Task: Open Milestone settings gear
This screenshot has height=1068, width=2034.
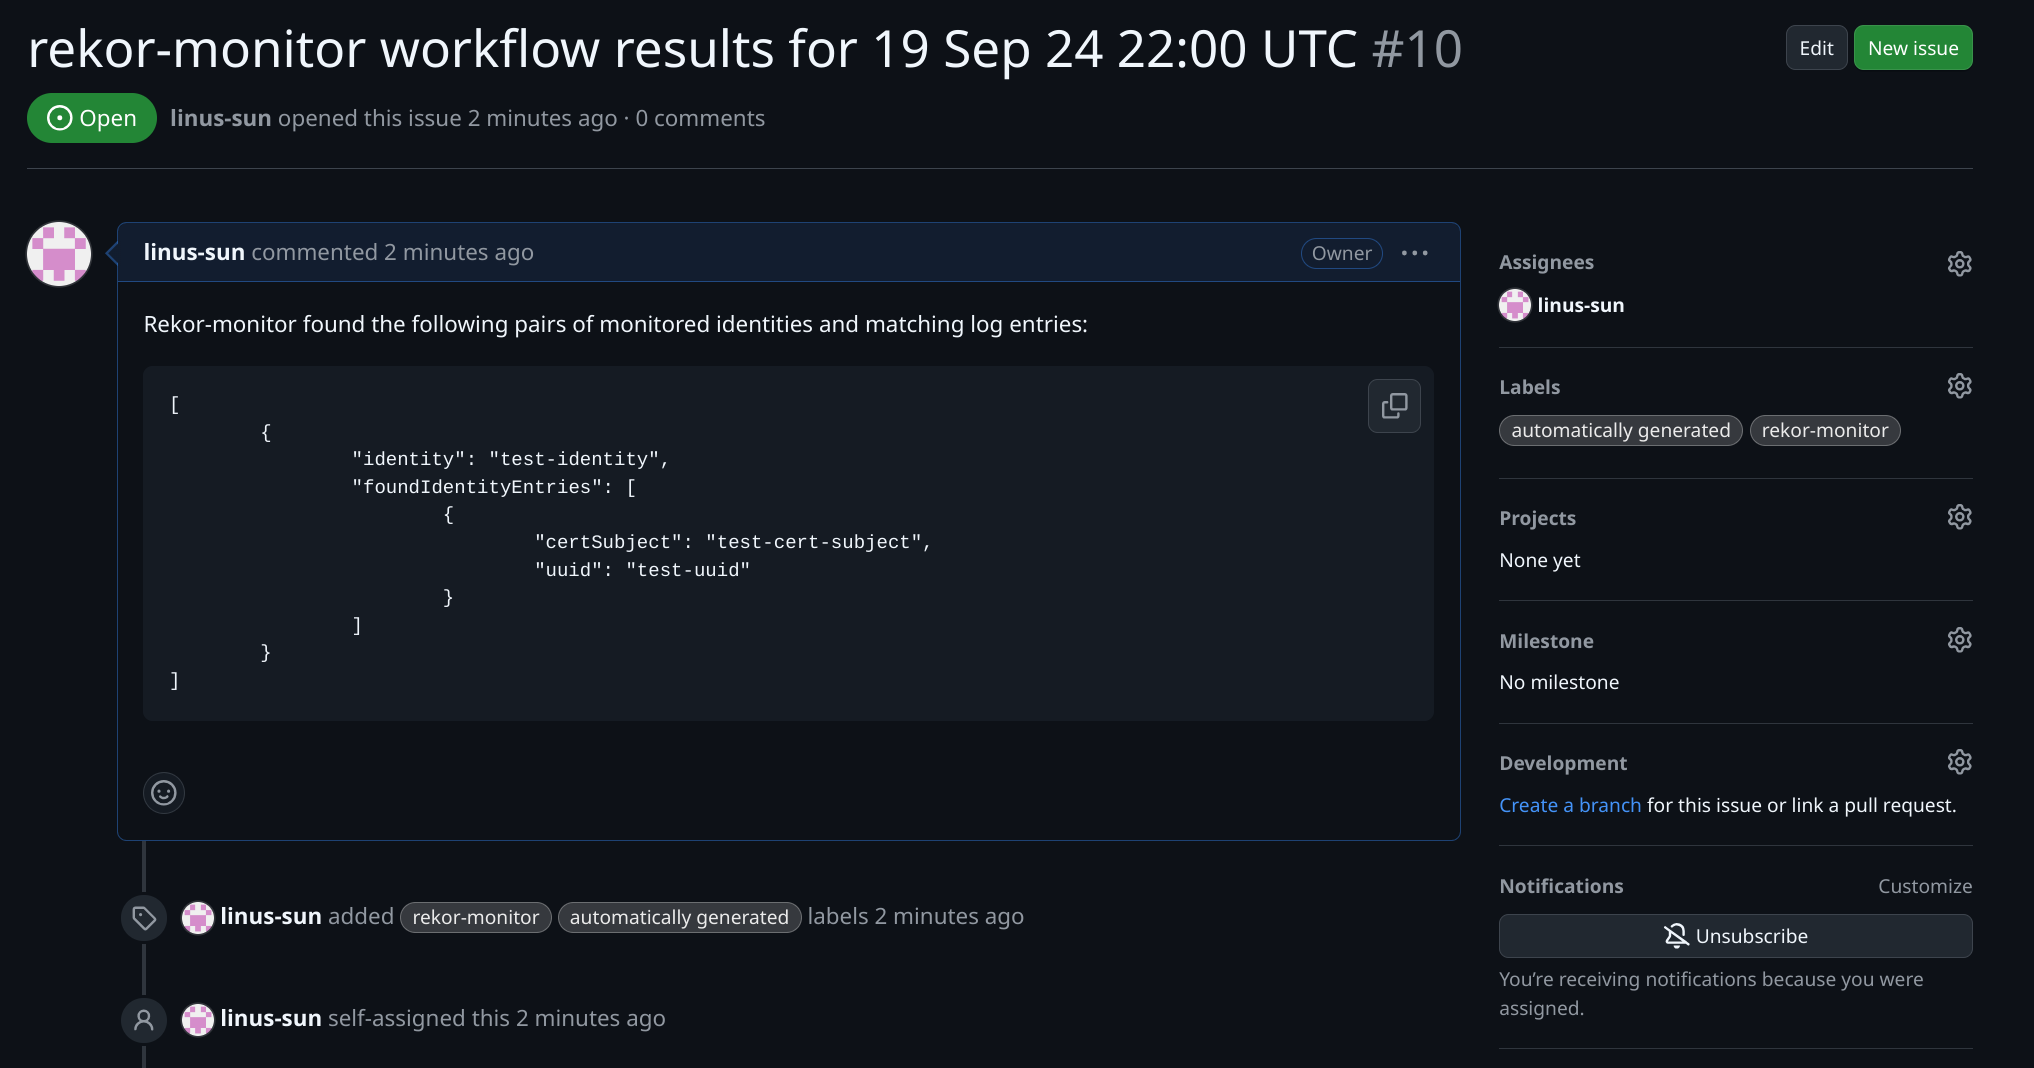Action: (x=1959, y=640)
